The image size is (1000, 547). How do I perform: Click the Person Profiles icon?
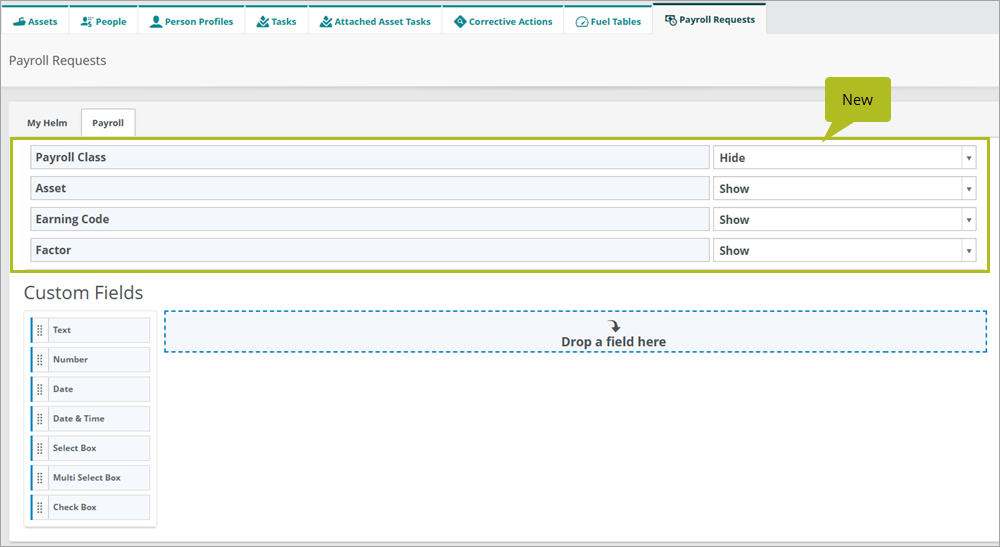tap(156, 22)
